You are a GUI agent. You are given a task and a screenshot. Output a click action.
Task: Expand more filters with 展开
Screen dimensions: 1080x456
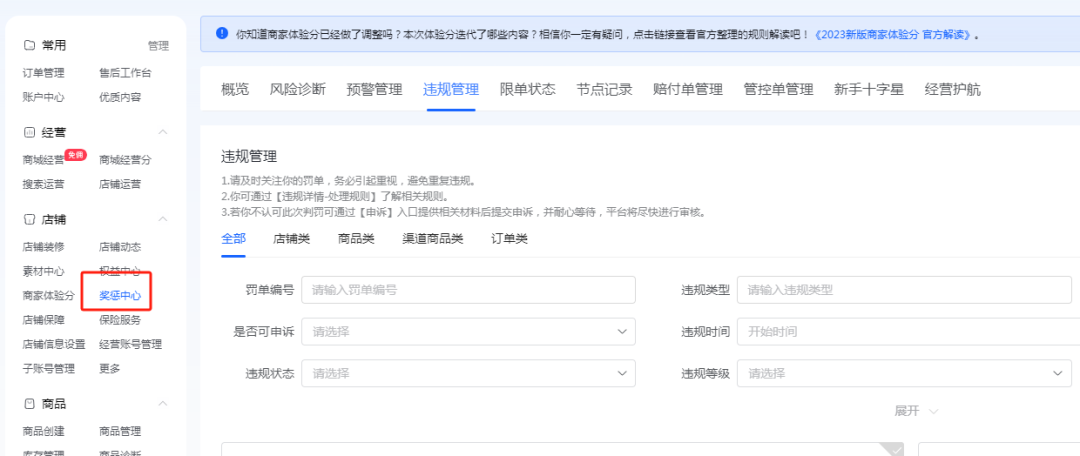tap(915, 411)
